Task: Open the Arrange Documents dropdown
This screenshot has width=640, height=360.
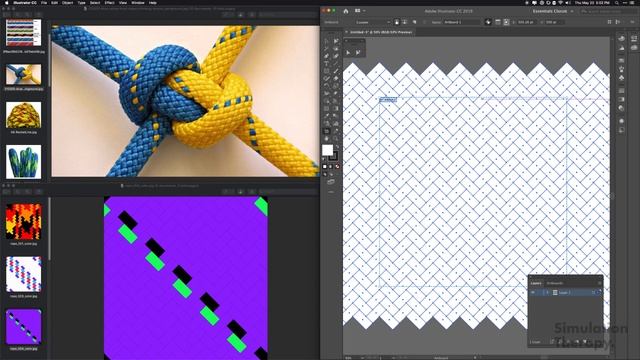Action: (360, 11)
